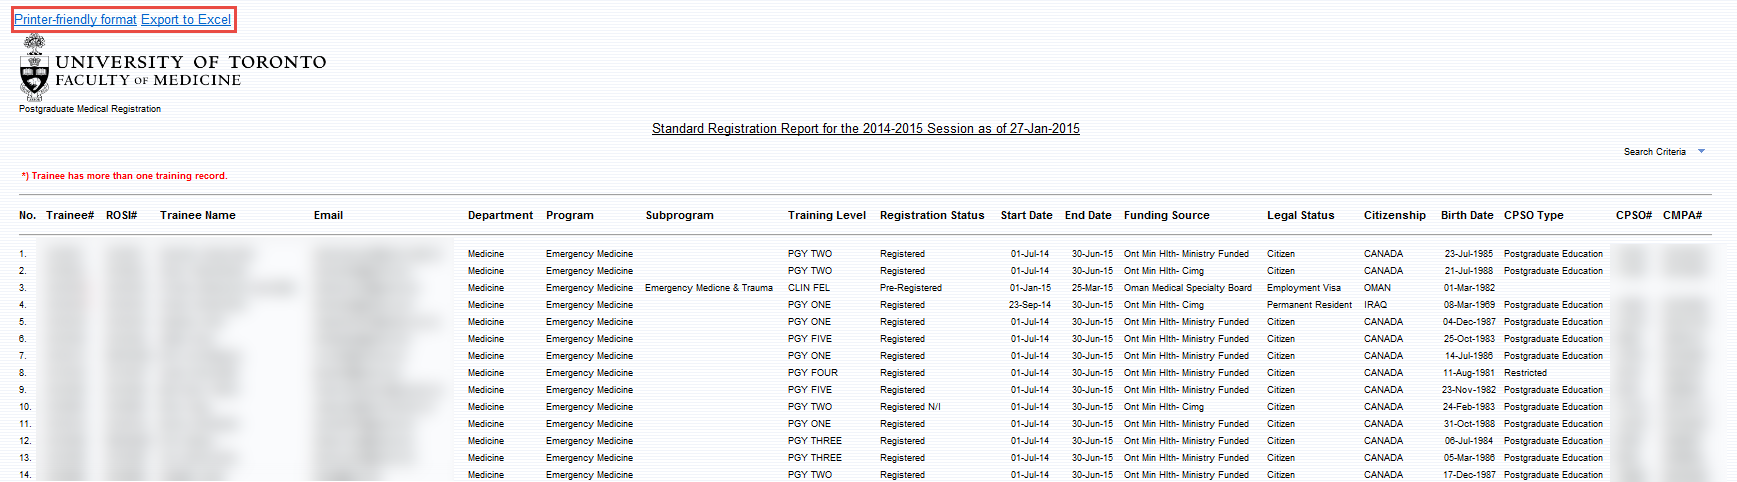Click the Trainee Name column header

click(x=197, y=215)
